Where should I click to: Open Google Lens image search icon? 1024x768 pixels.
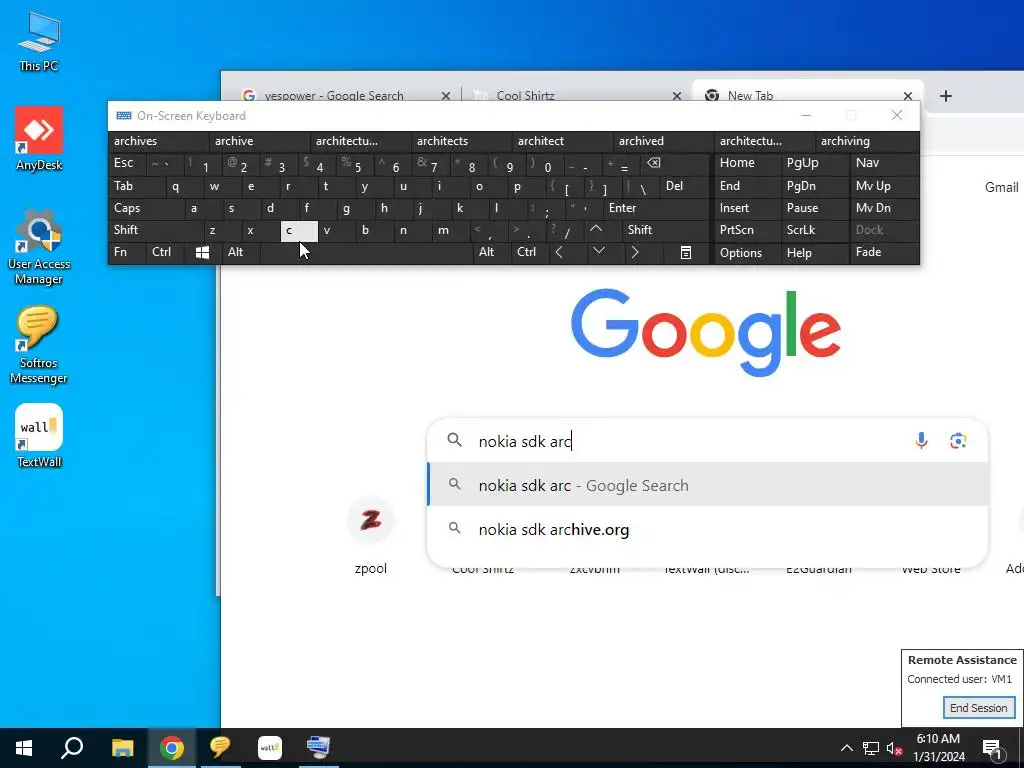[958, 441]
